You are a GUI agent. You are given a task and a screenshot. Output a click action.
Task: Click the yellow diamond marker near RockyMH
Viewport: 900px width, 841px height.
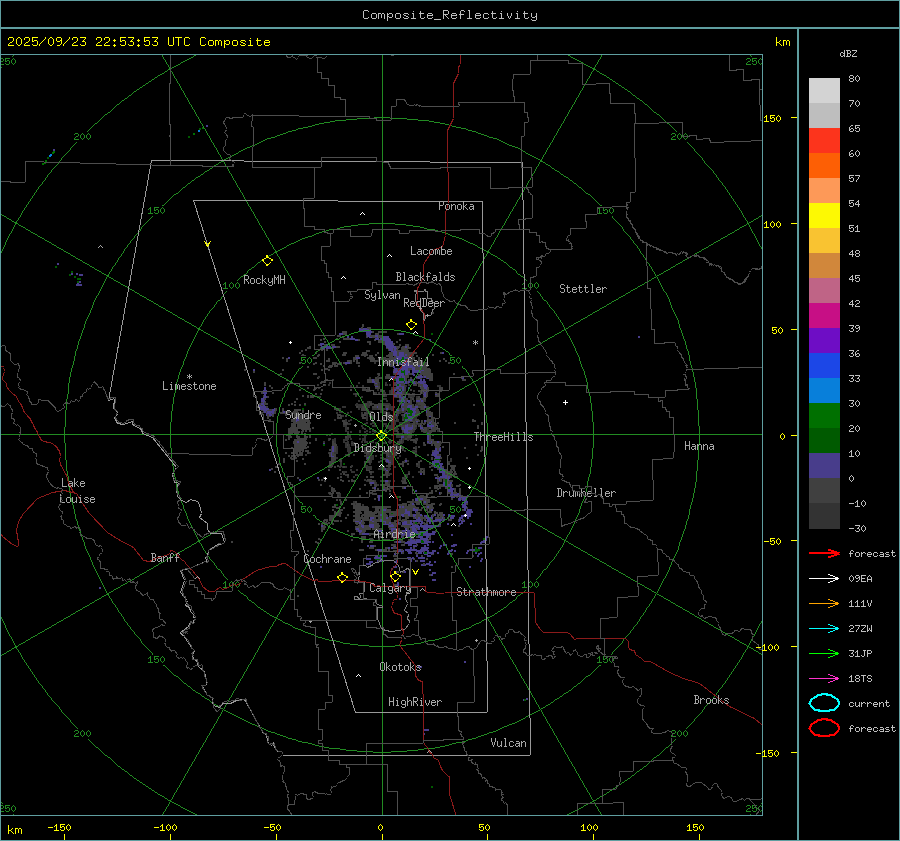pyautogui.click(x=267, y=260)
